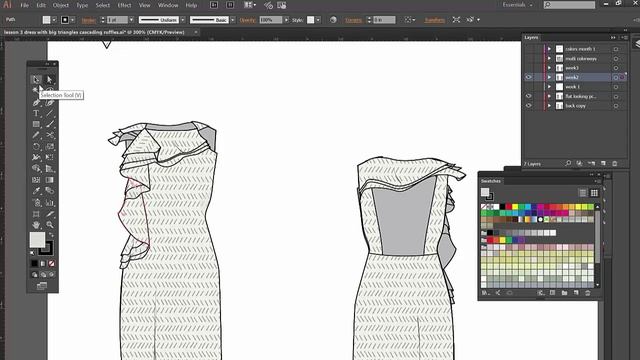The width and height of the screenshot is (640, 360).
Task: Show the multi colorways layer visibility box
Action: (529, 58)
